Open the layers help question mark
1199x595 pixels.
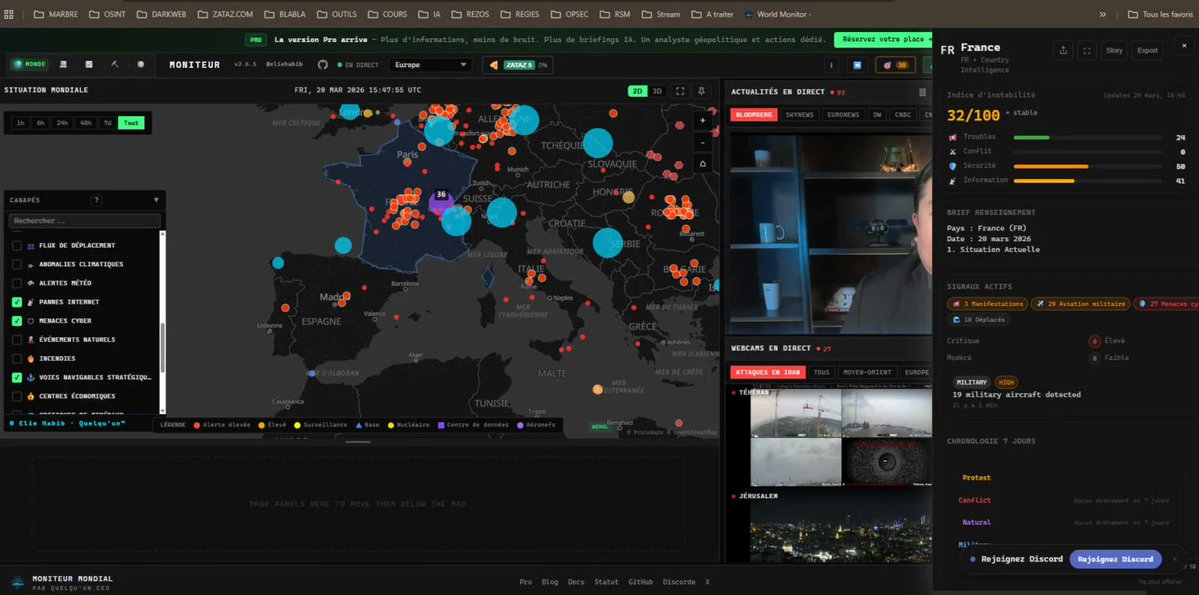(97, 200)
